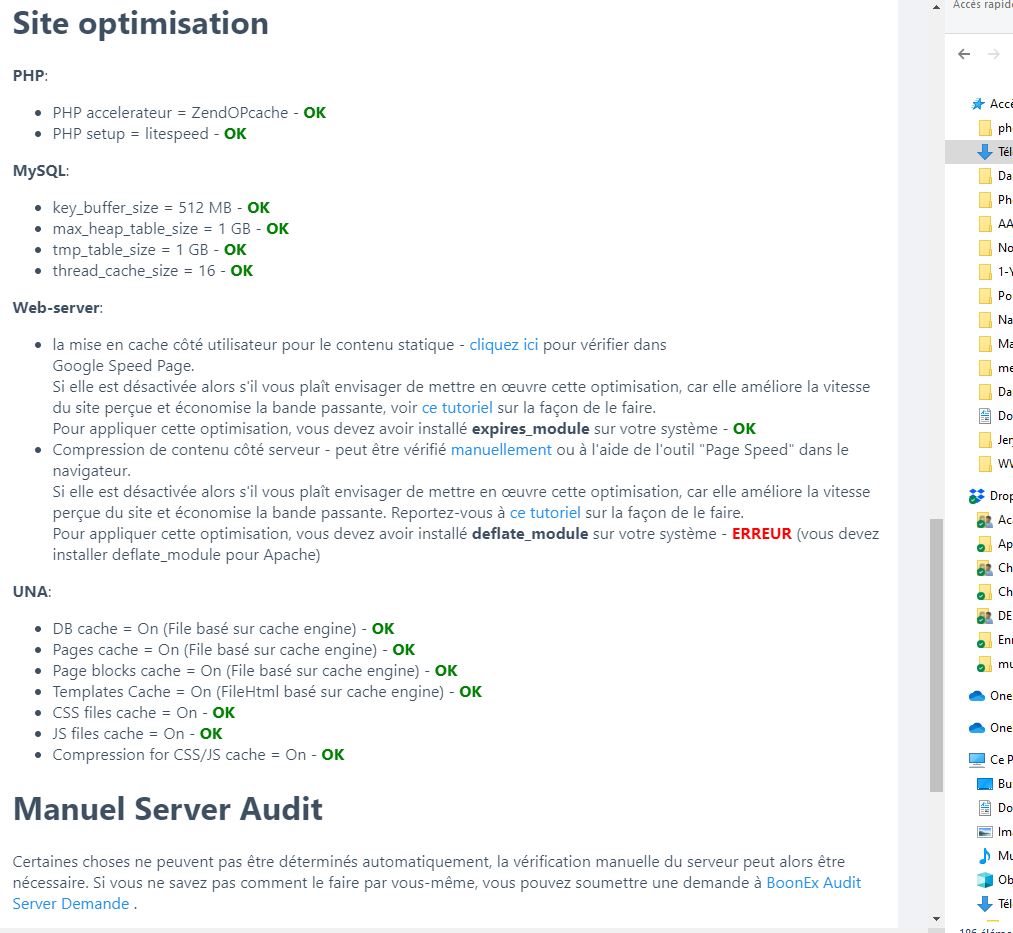Select the Quick Access star icon

coord(977,104)
